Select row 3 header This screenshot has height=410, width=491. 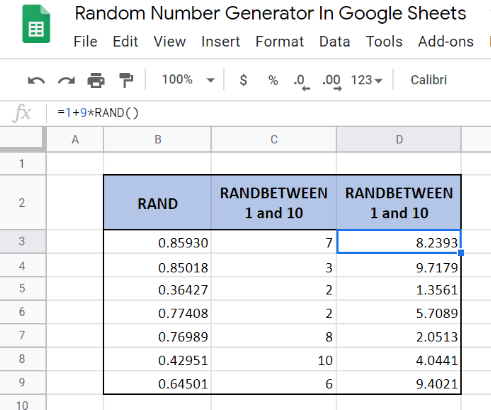pos(22,241)
